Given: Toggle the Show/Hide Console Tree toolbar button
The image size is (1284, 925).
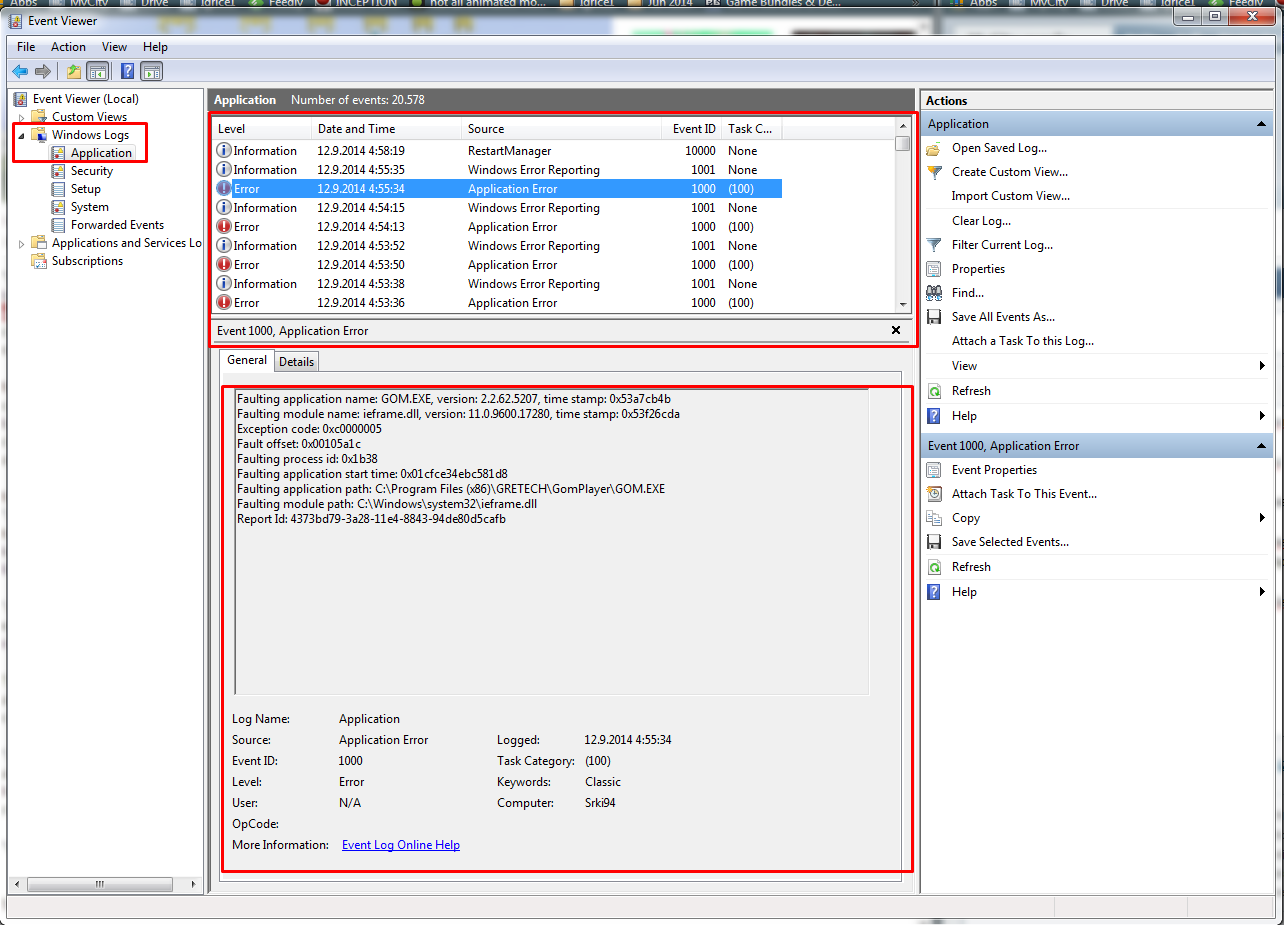Looking at the screenshot, I should [x=98, y=71].
